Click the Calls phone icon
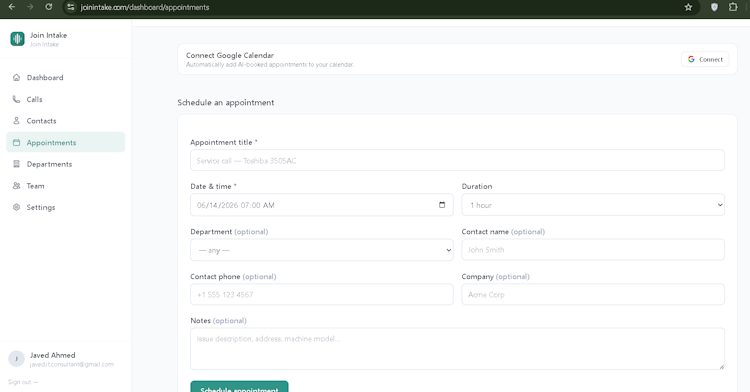The image size is (750, 392). click(16, 99)
